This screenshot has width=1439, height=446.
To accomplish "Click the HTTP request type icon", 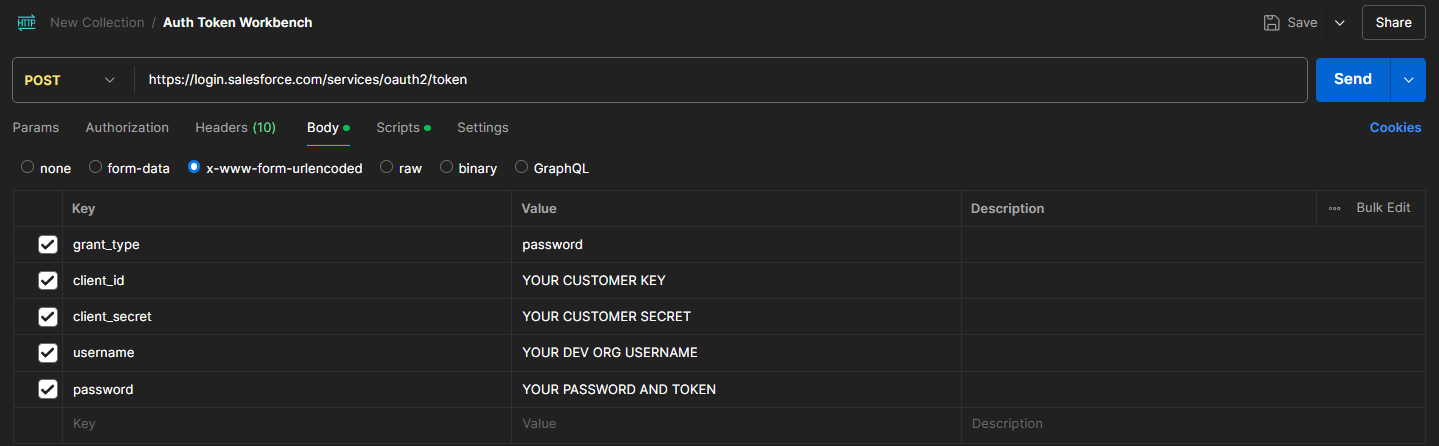I will pos(27,22).
